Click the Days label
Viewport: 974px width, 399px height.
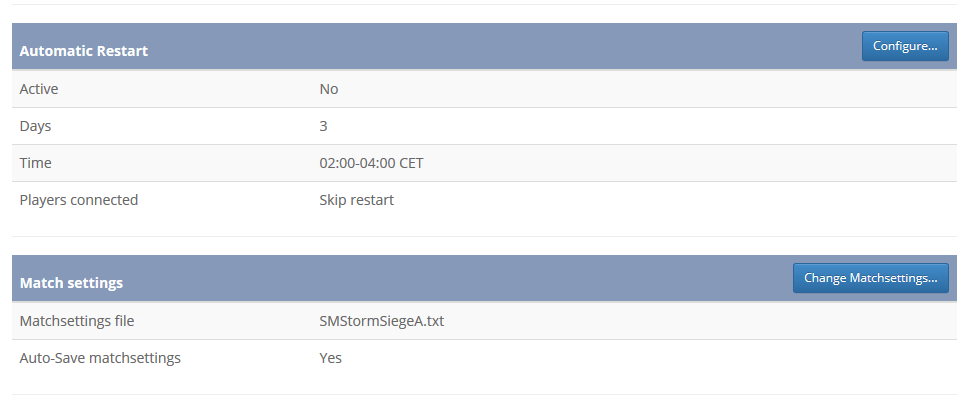(x=35, y=126)
